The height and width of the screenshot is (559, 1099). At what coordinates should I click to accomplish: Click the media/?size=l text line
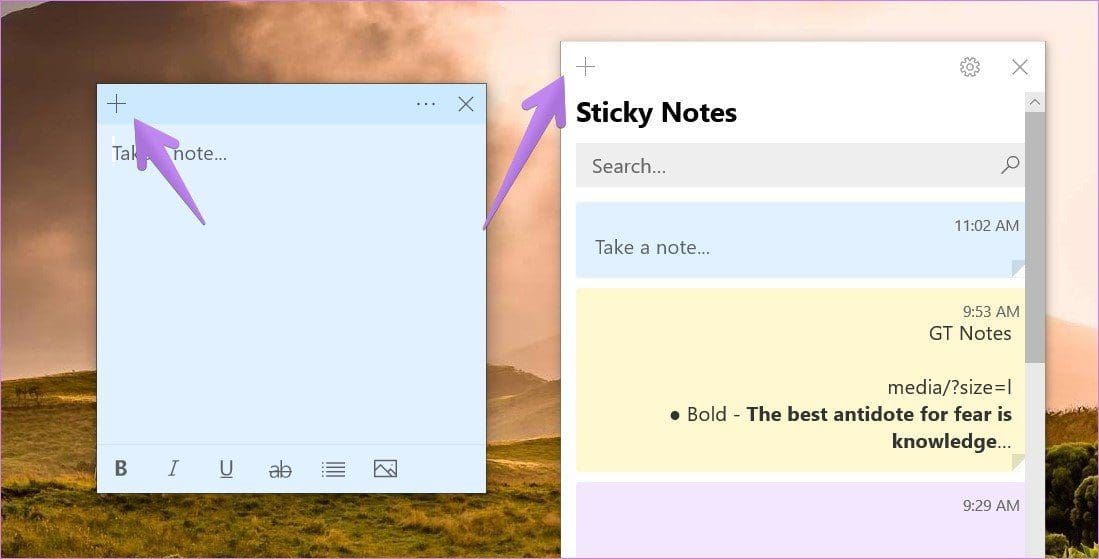tap(949, 387)
